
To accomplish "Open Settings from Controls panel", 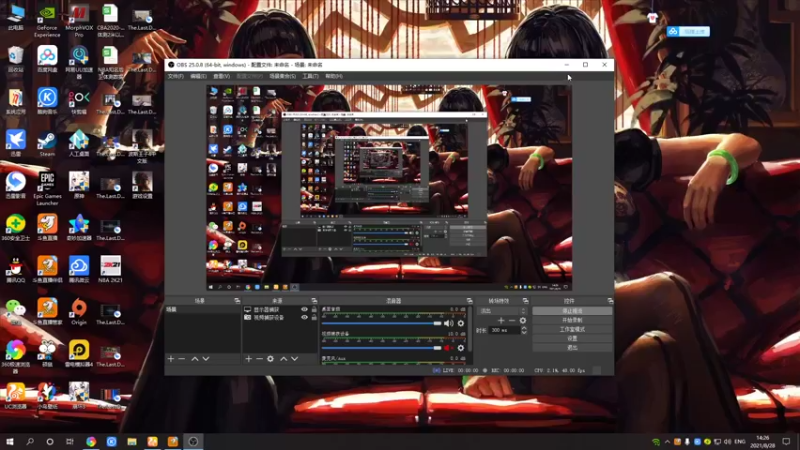I will point(572,338).
